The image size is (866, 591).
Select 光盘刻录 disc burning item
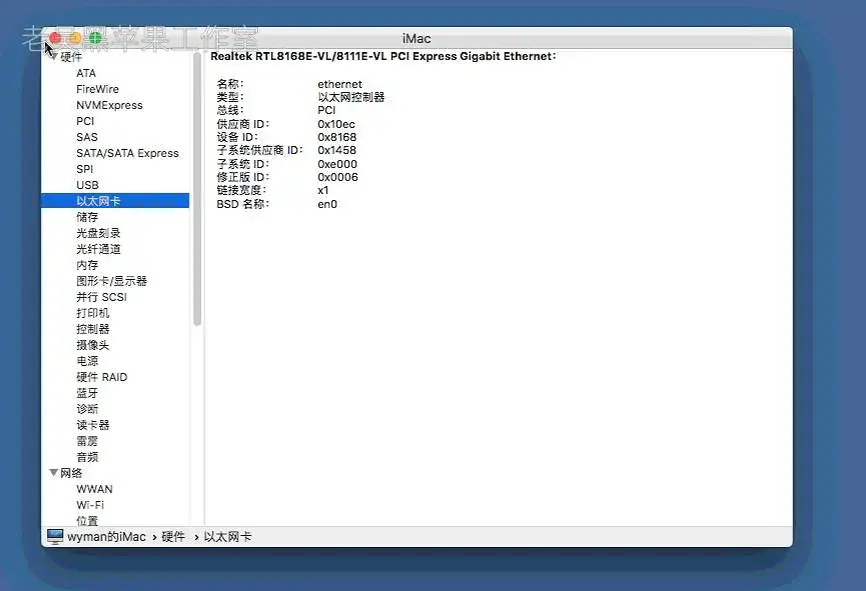coord(98,233)
